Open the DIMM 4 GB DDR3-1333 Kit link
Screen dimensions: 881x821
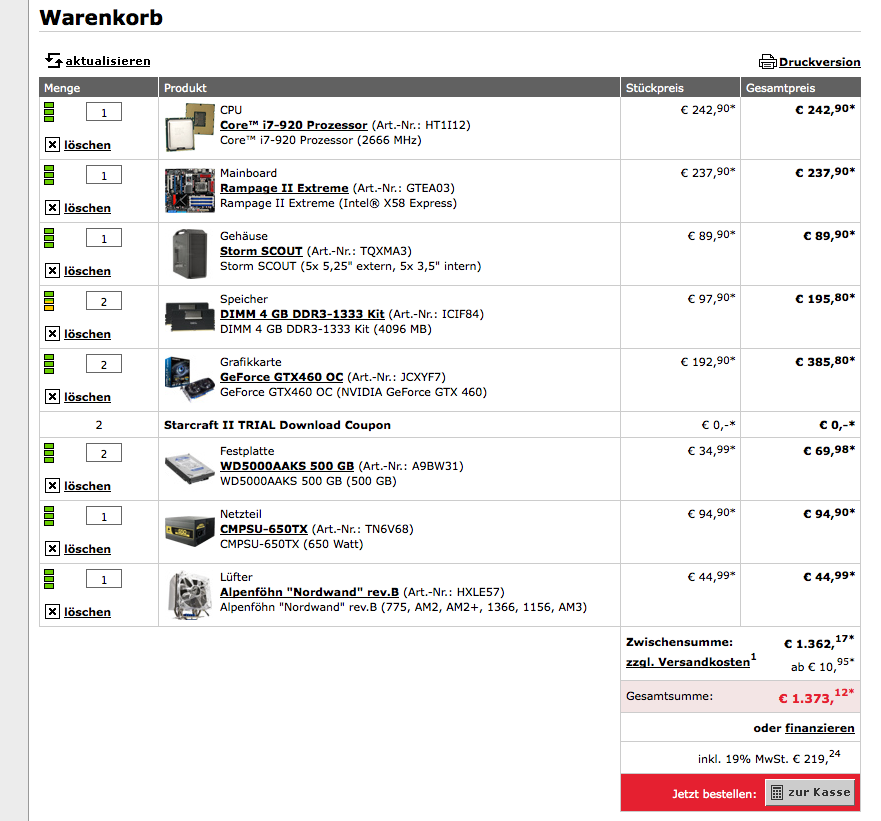pos(302,314)
